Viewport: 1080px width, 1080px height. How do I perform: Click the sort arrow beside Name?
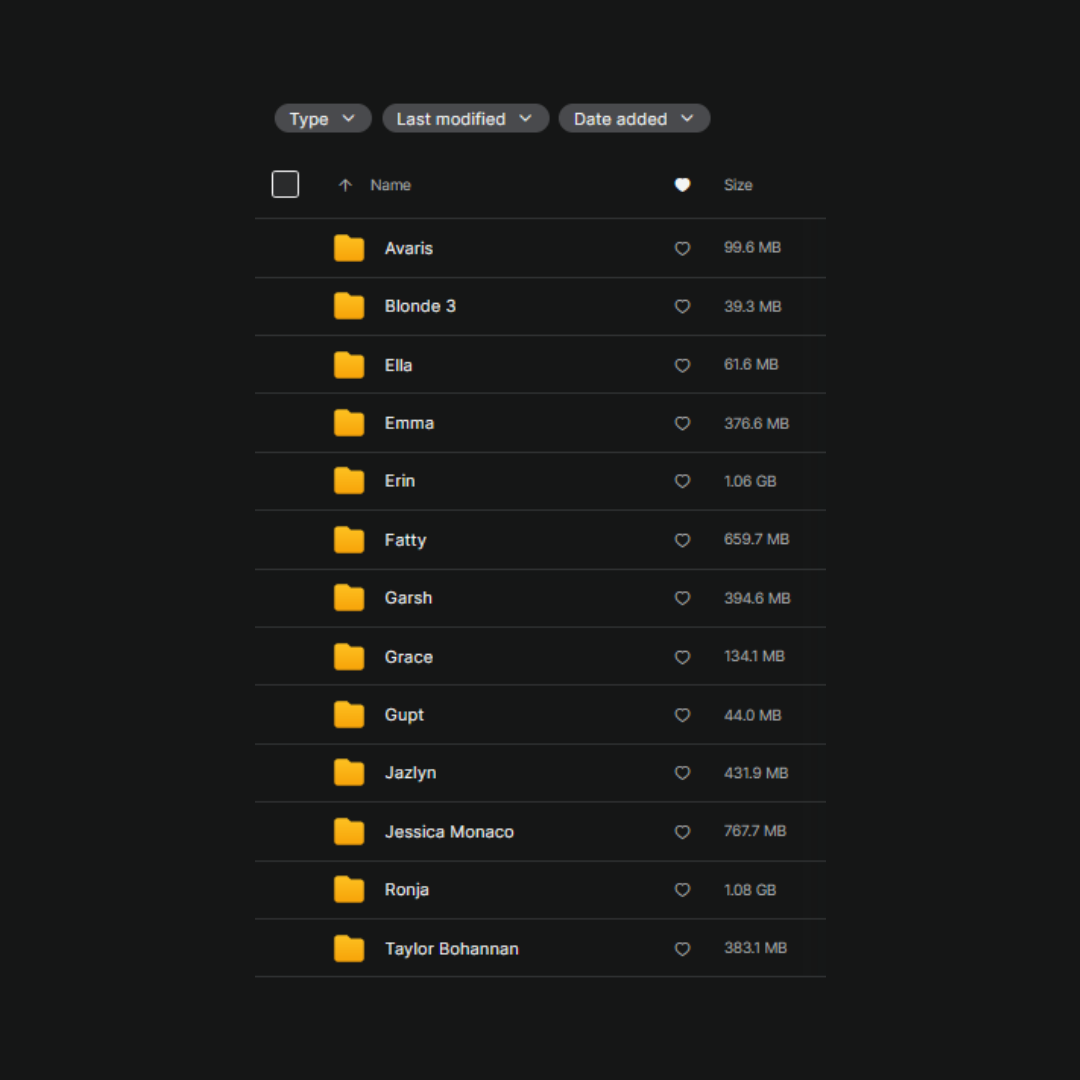pos(345,185)
